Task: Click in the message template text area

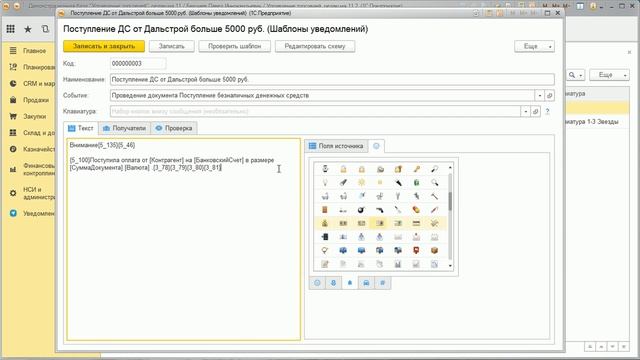Action: [x=184, y=240]
